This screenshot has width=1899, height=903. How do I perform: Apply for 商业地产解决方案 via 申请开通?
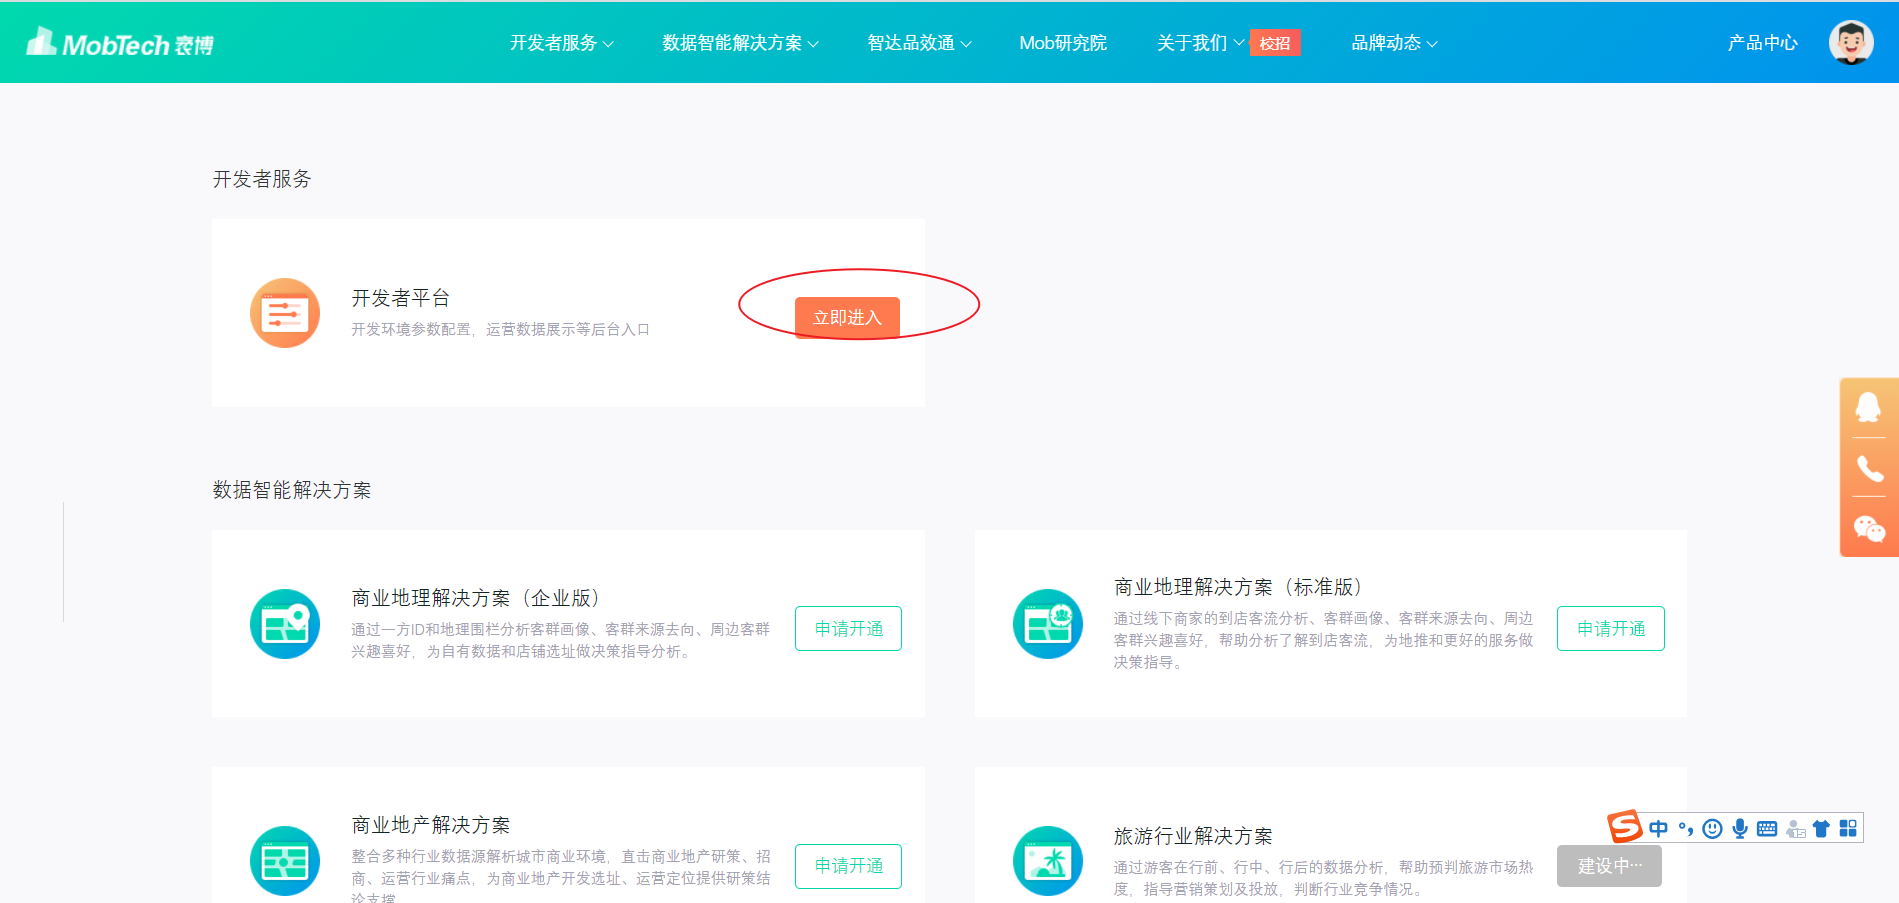pos(847,866)
